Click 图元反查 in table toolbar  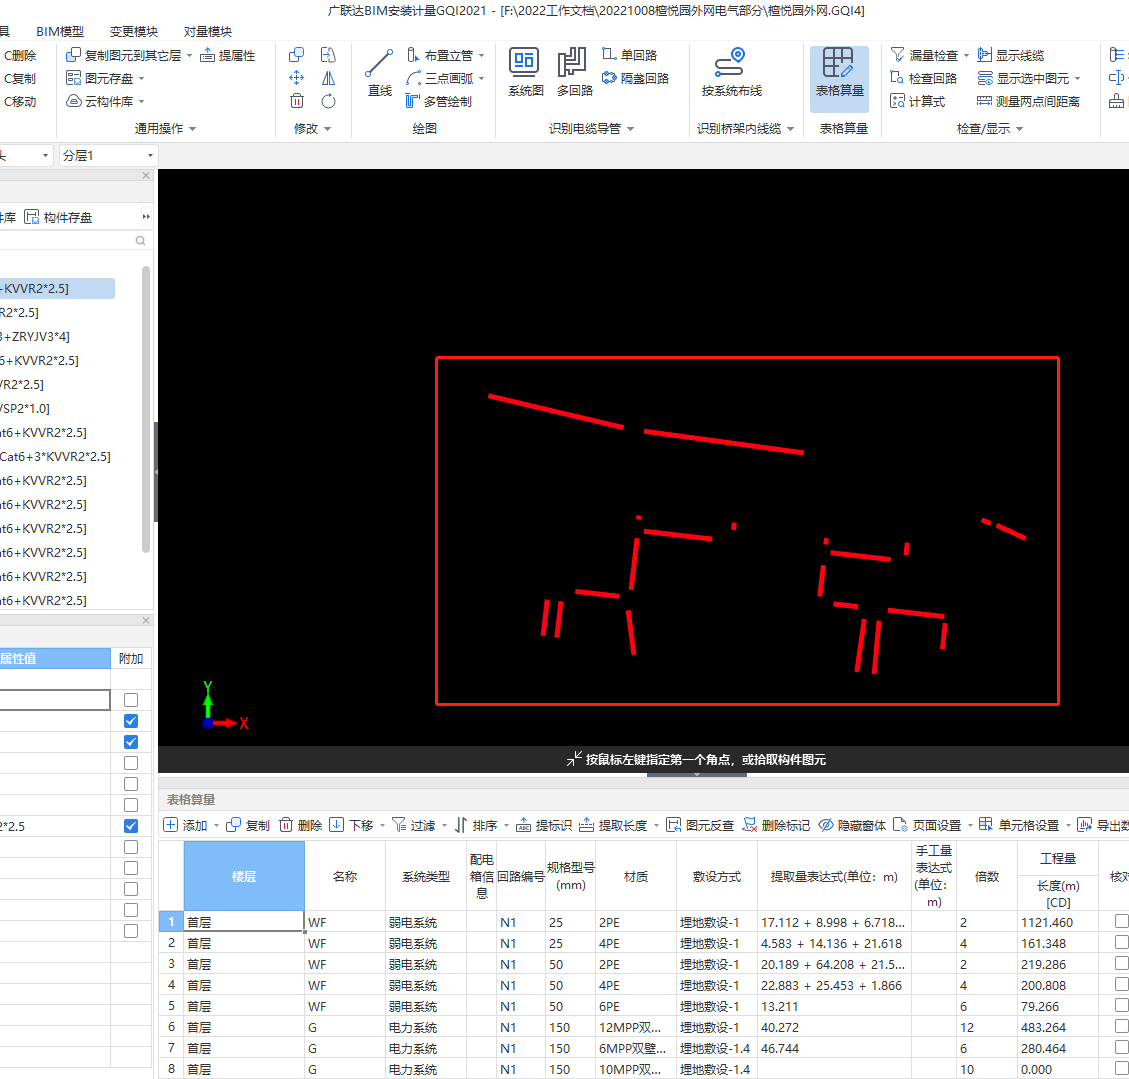tap(700, 825)
